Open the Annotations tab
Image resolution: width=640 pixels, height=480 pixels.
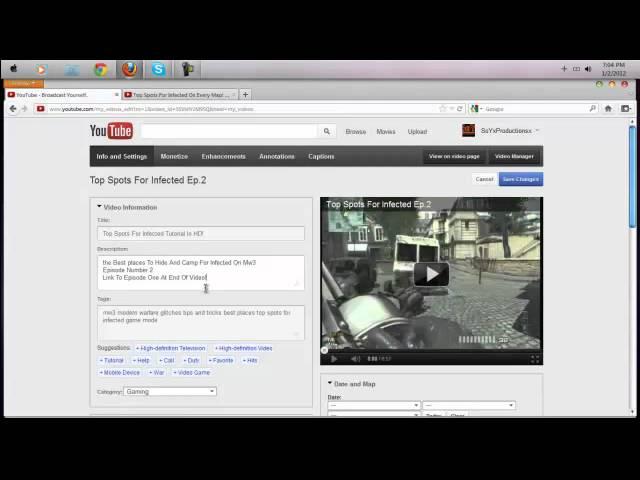(x=277, y=156)
